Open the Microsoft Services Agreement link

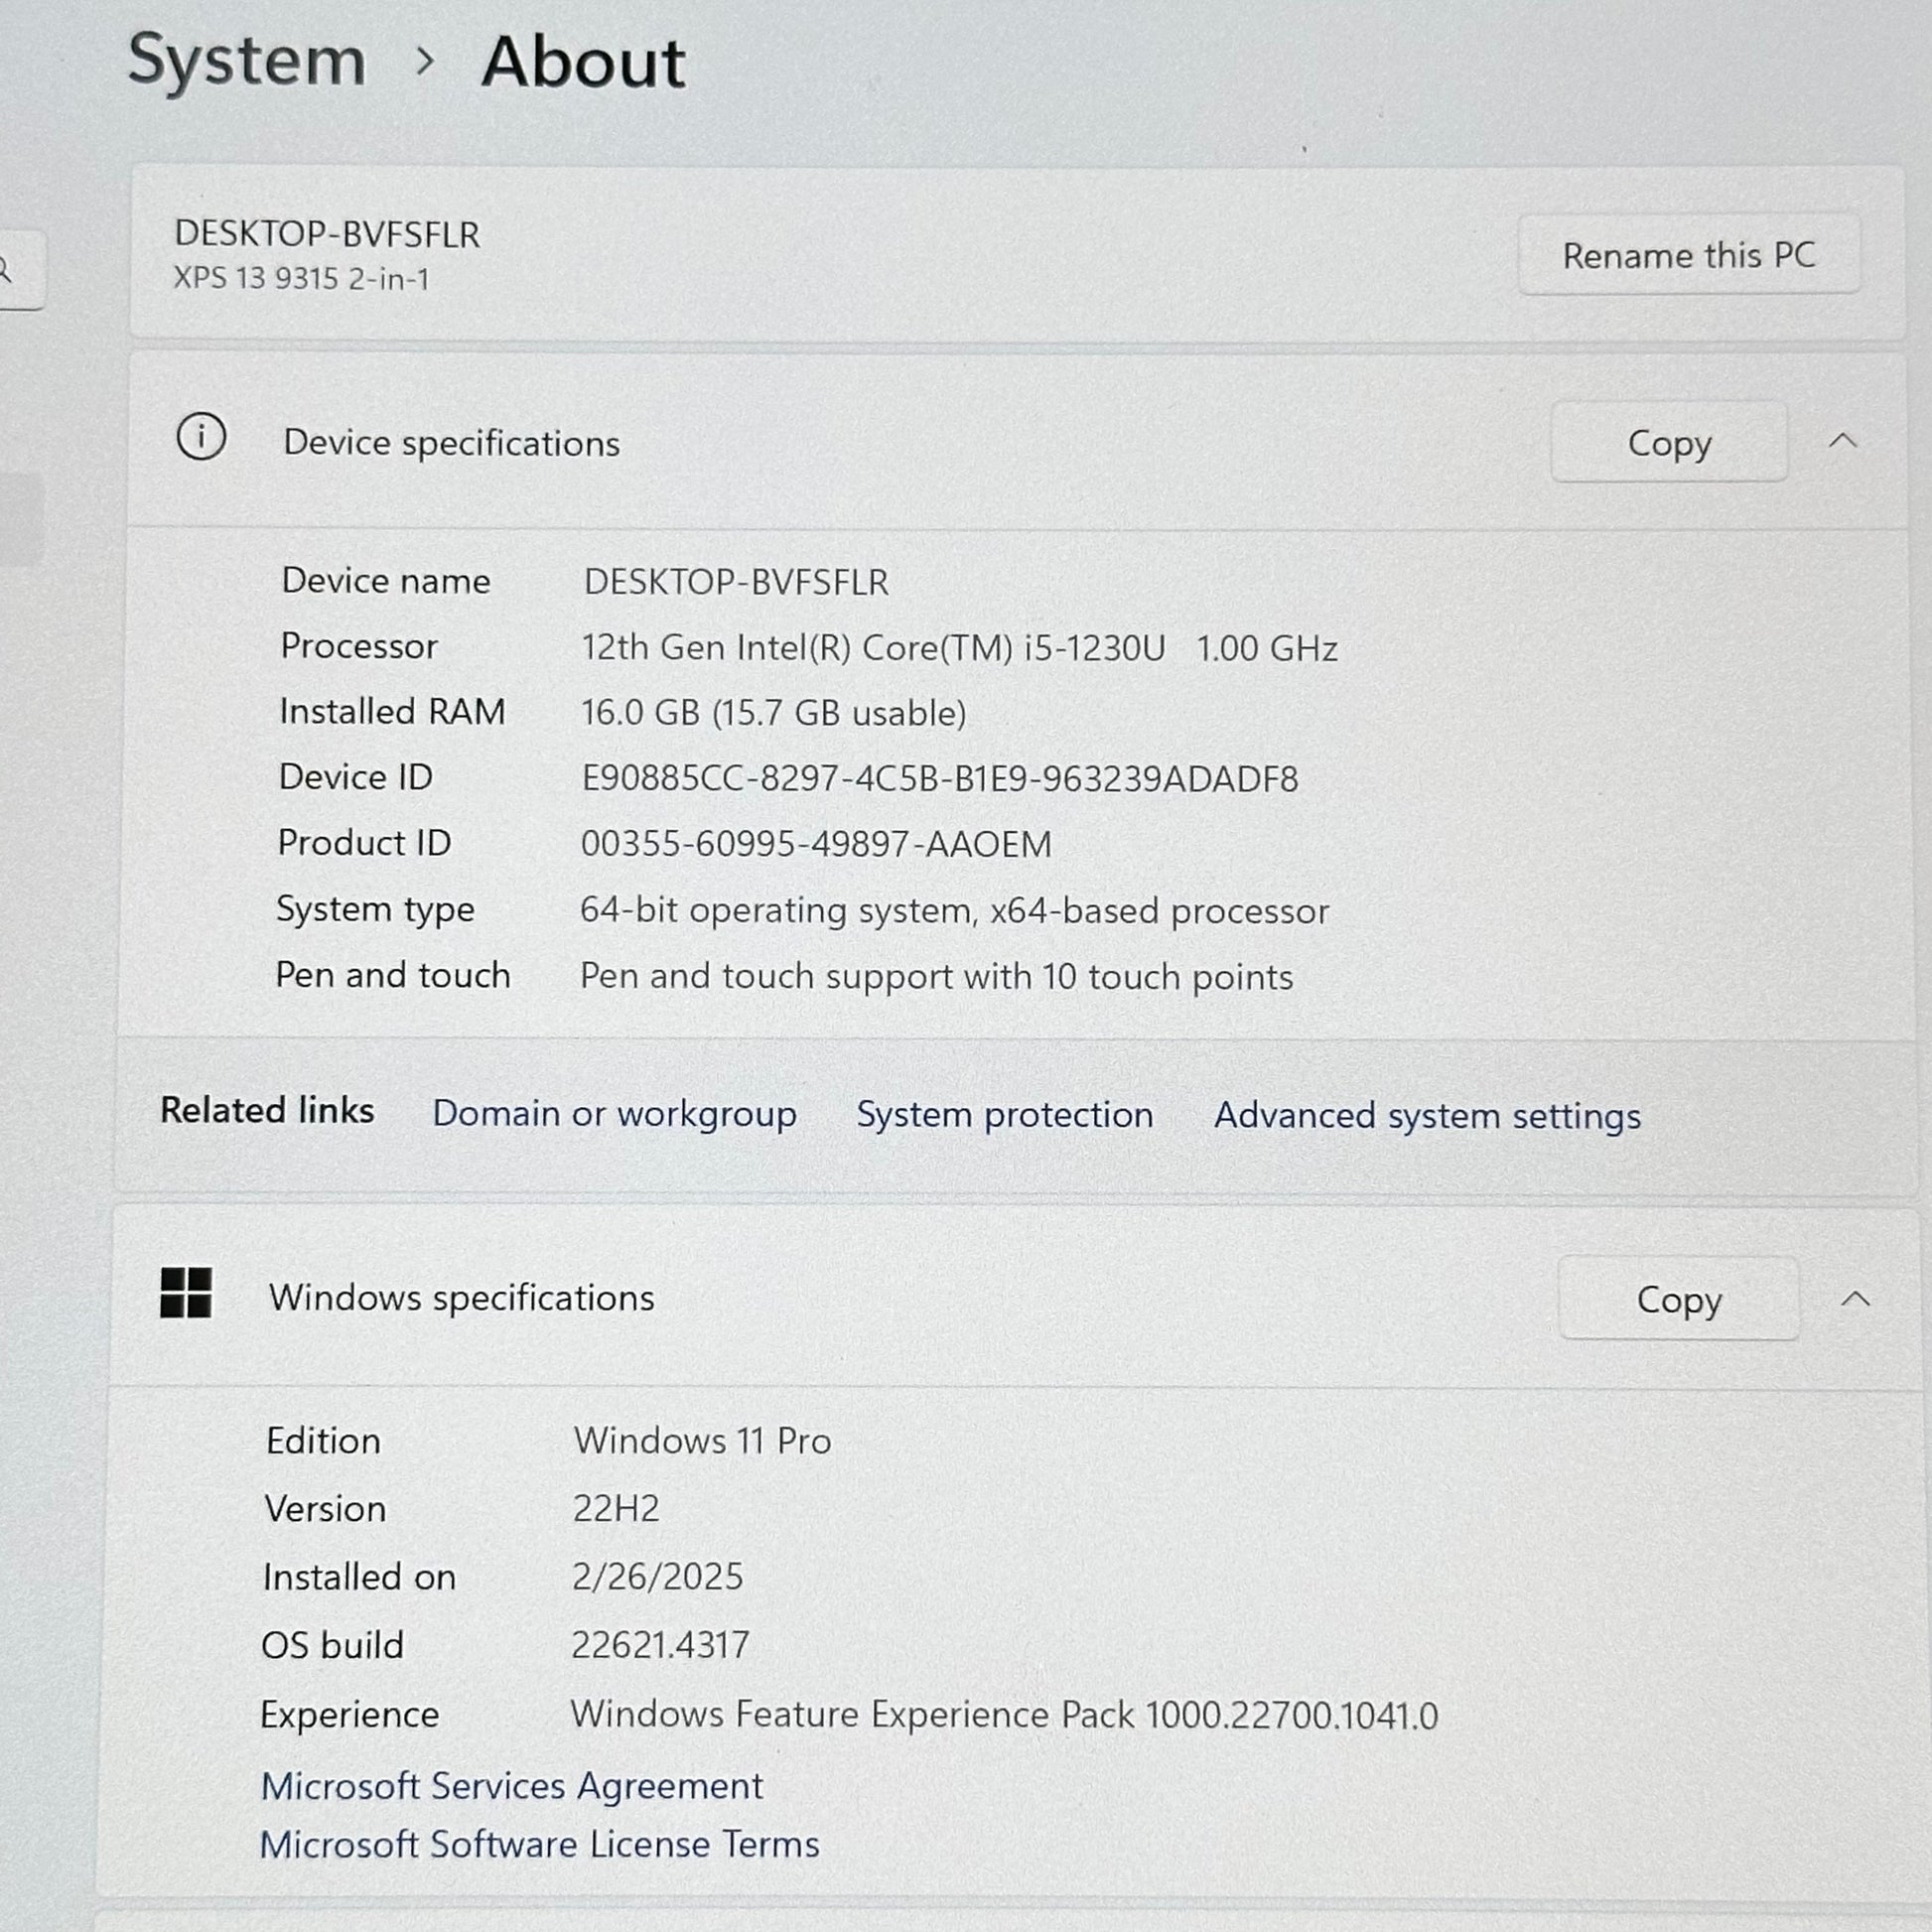coord(511,1786)
